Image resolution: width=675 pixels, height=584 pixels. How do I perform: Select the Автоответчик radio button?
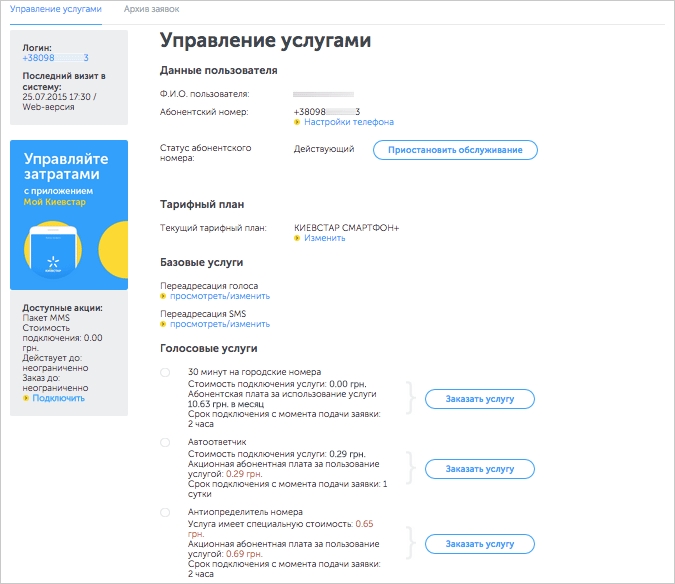(165, 442)
